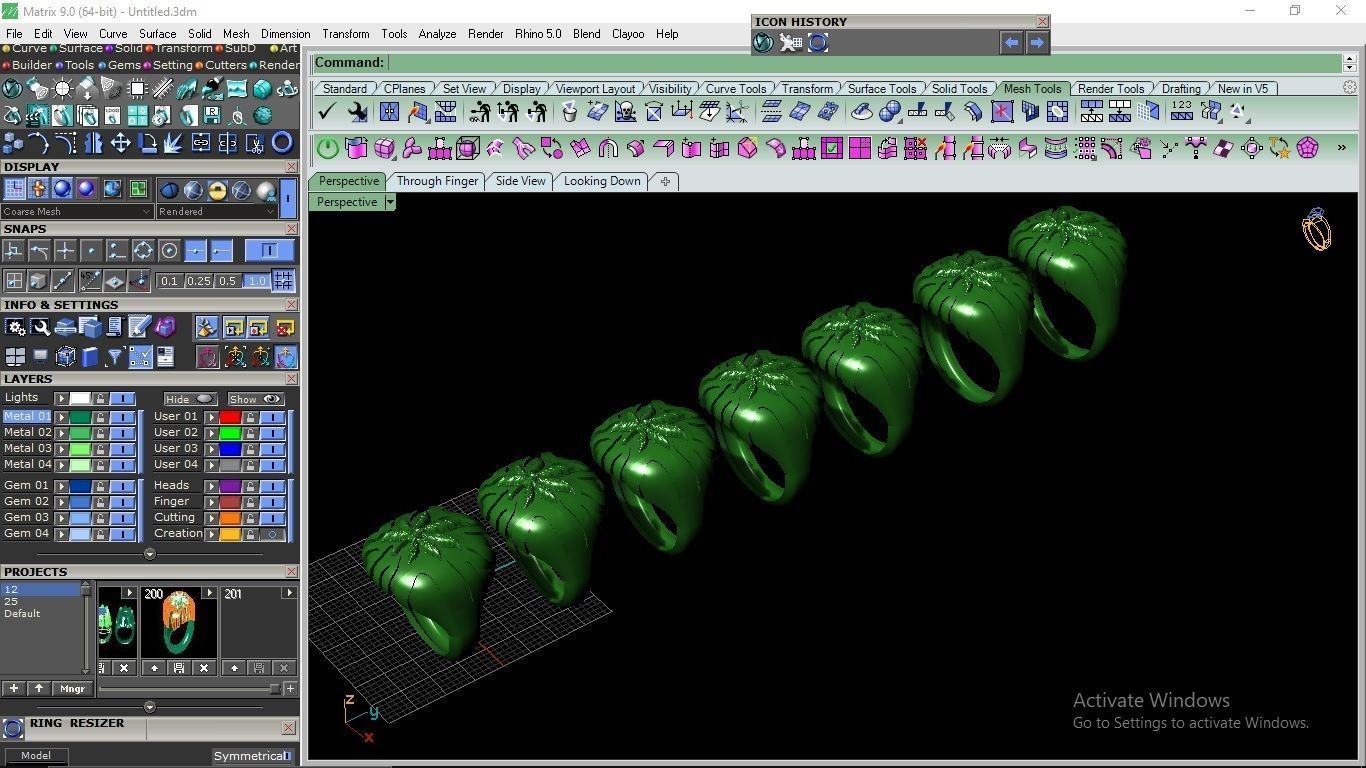This screenshot has width=1366, height=768.
Task: Click the blue shaded sphere display icon
Action: [x=62, y=189]
